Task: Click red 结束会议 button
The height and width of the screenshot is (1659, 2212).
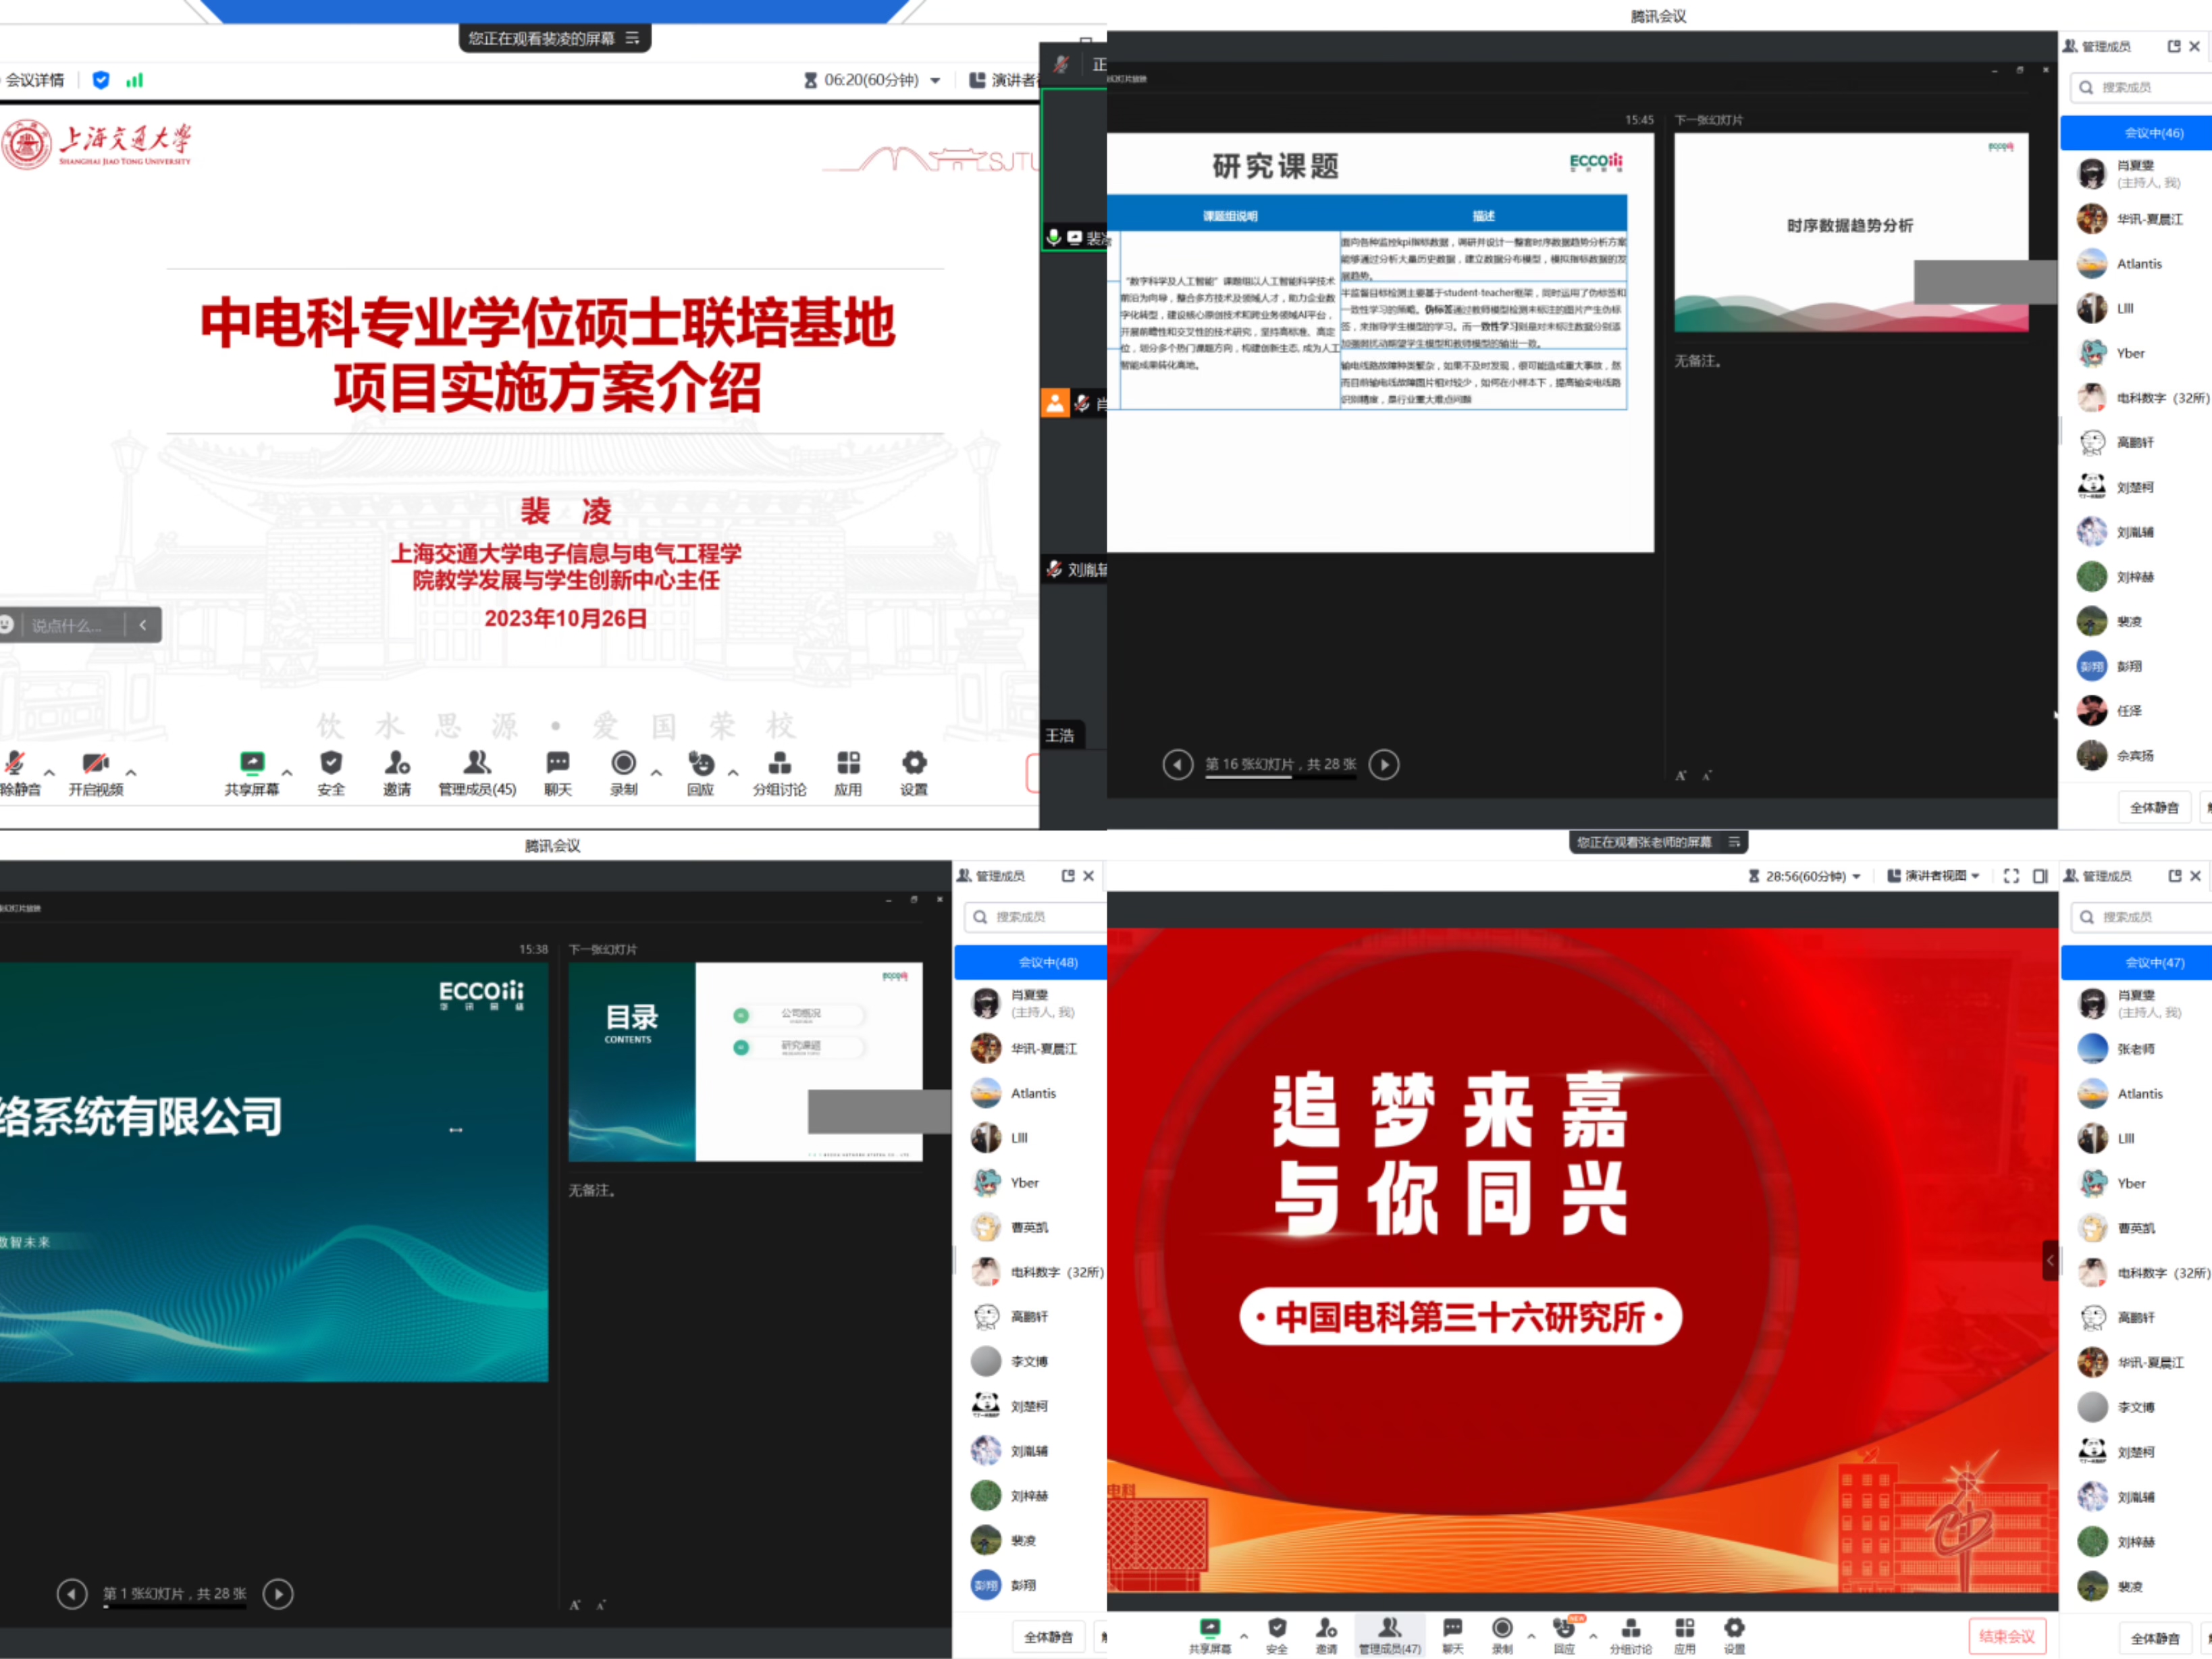Action: pos(2007,1636)
